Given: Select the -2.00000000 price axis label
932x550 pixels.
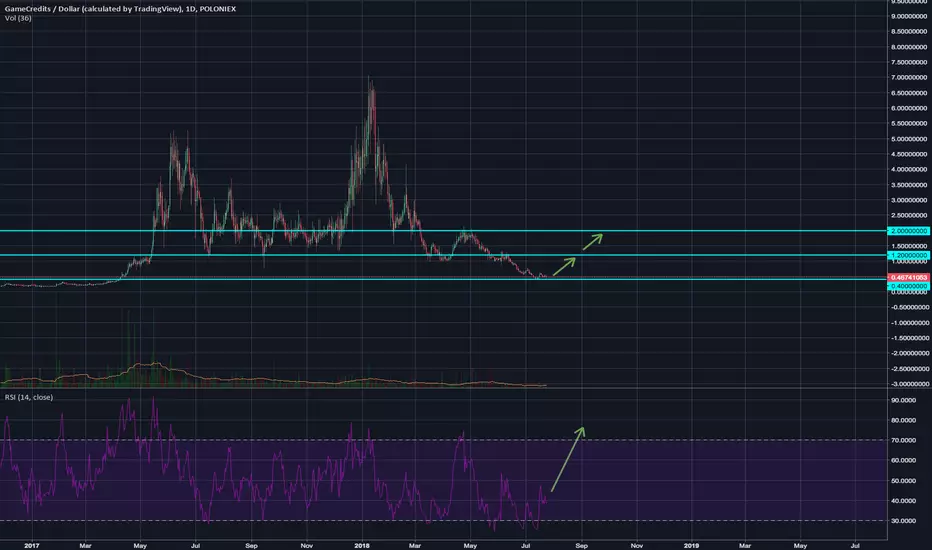Looking at the screenshot, I should (x=909, y=353).
